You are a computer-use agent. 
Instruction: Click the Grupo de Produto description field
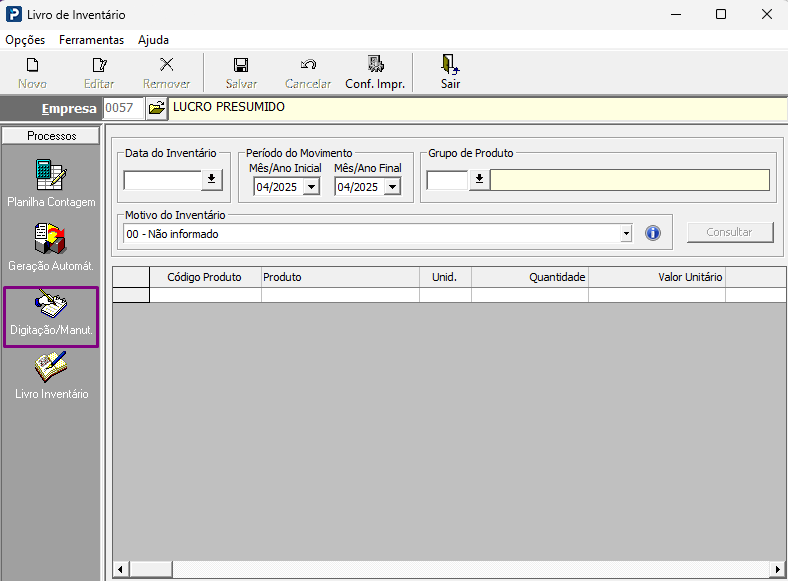pyautogui.click(x=630, y=180)
